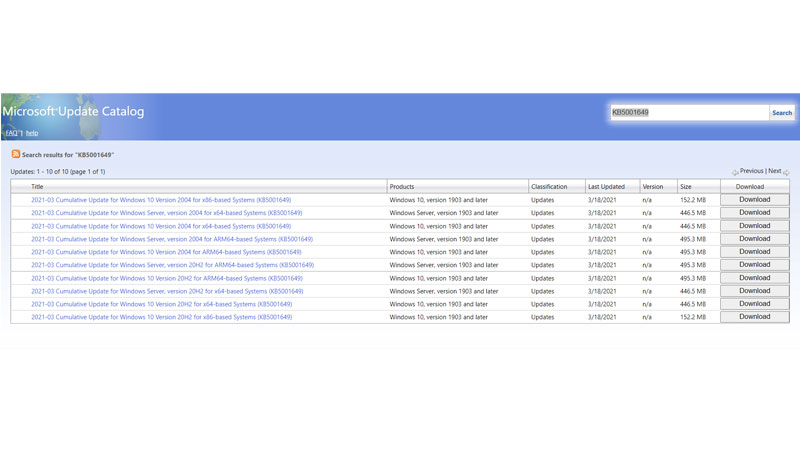Viewport: 800px width, 450px height.
Task: Open Windows Server version 2004 x64-based update link
Action: [x=167, y=213]
